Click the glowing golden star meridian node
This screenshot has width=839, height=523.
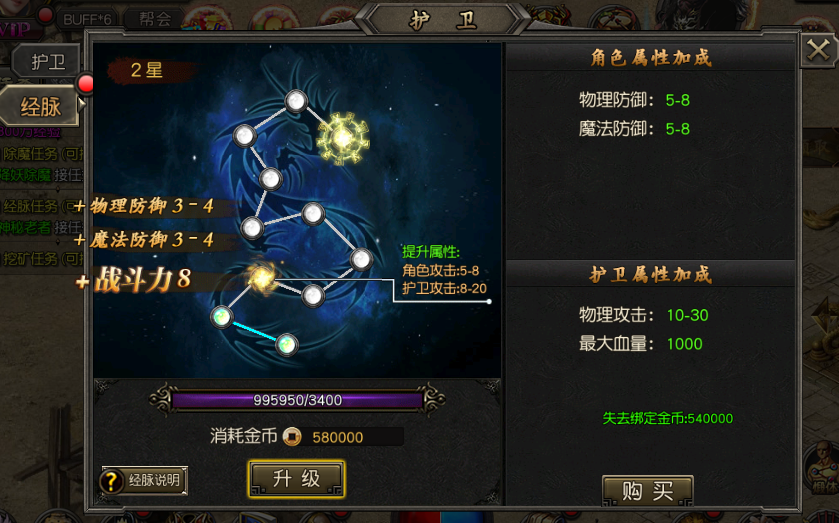342,139
